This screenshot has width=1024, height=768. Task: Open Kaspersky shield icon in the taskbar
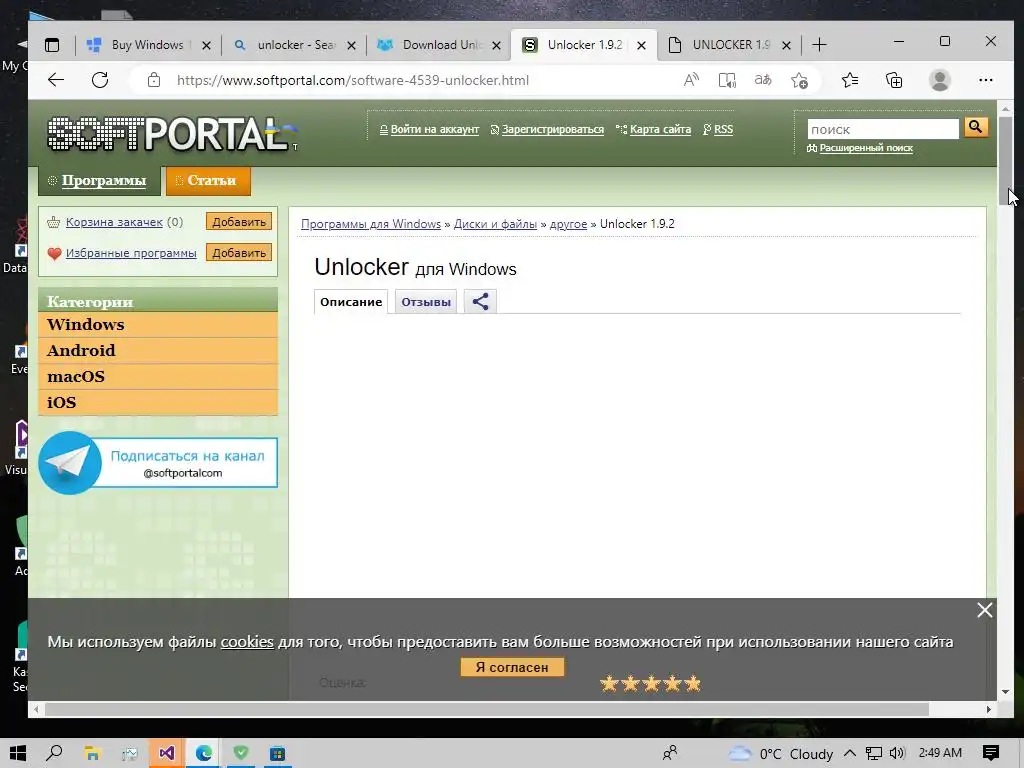241,753
